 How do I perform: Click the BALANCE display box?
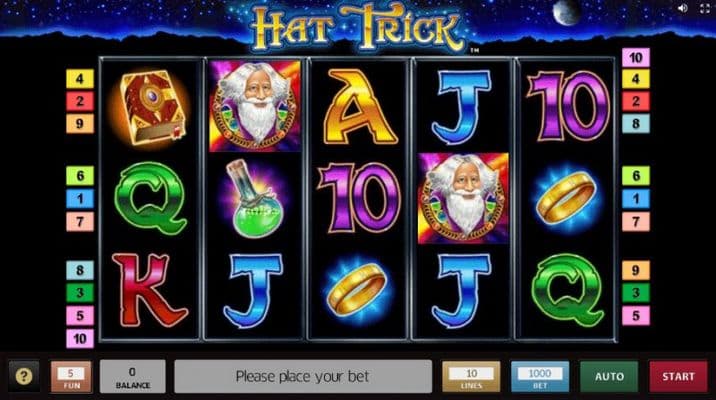(x=132, y=376)
